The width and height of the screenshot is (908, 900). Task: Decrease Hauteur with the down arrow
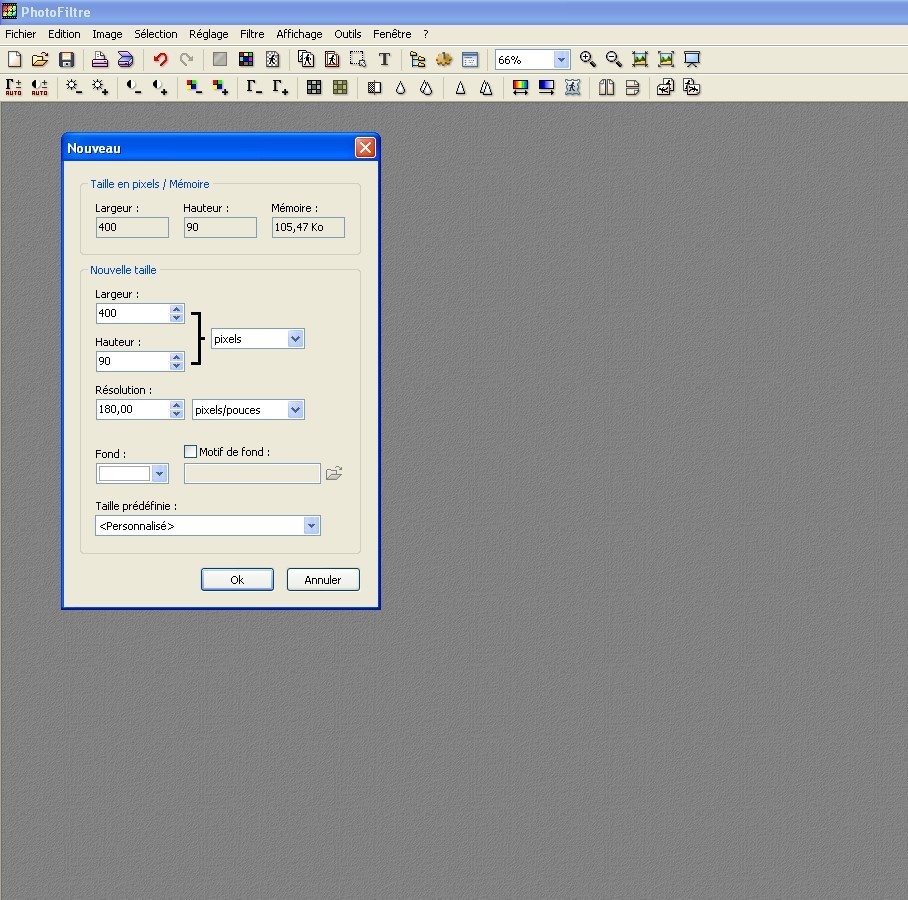(177, 366)
